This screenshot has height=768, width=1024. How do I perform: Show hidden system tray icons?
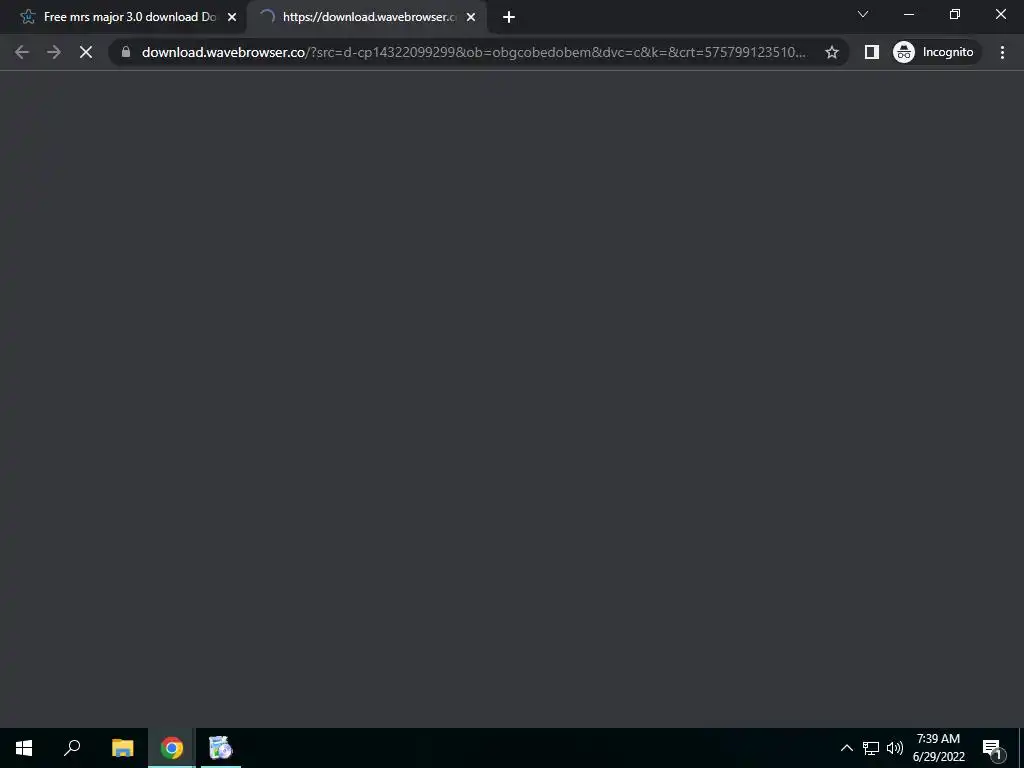846,748
